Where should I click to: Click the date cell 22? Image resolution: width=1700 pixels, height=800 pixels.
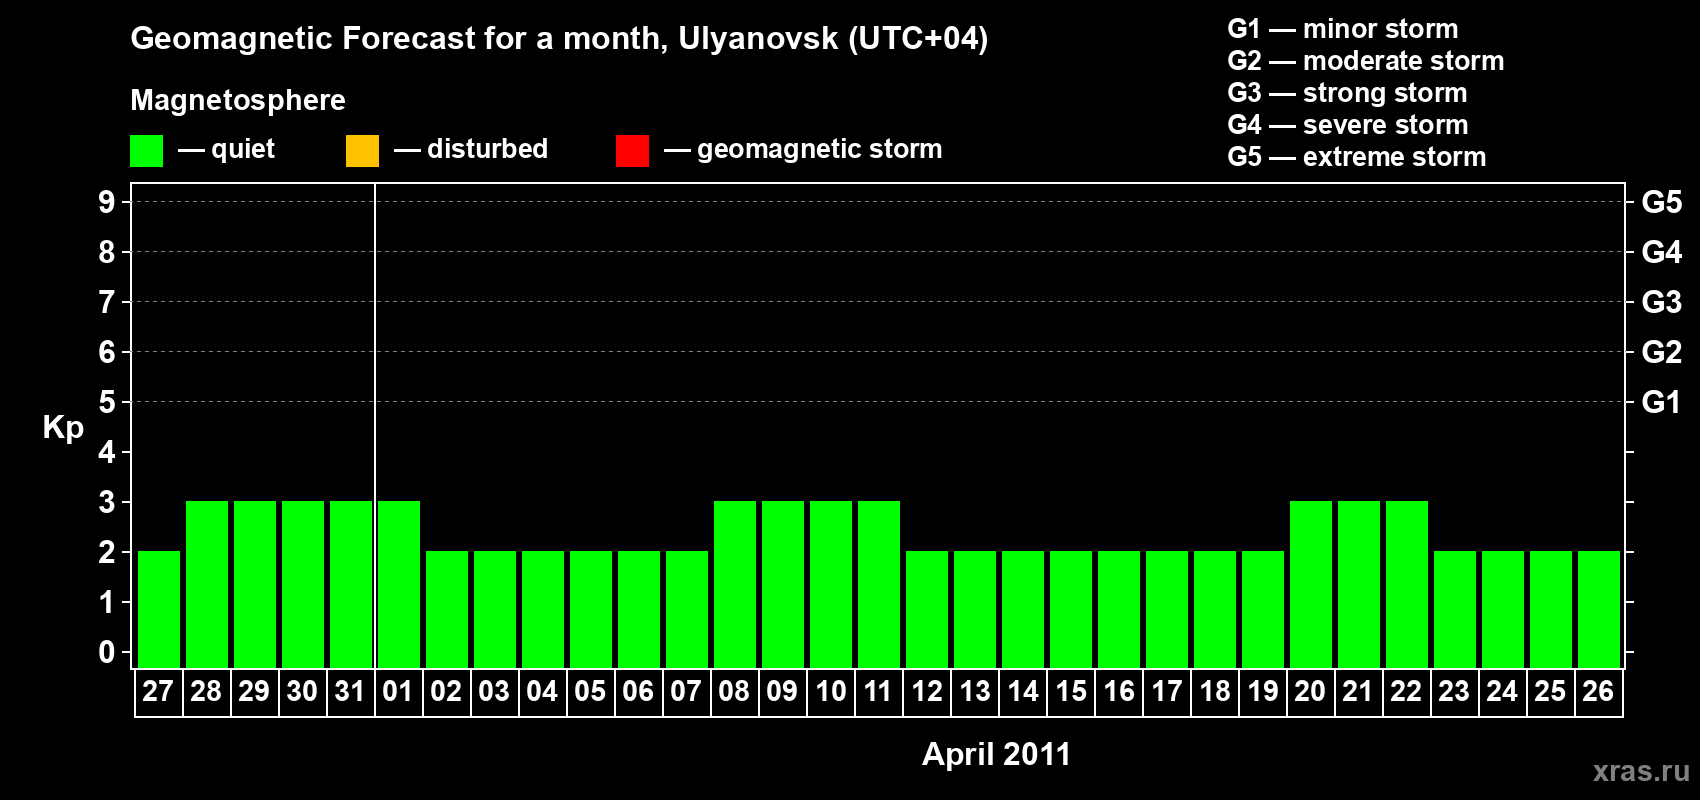click(1406, 692)
